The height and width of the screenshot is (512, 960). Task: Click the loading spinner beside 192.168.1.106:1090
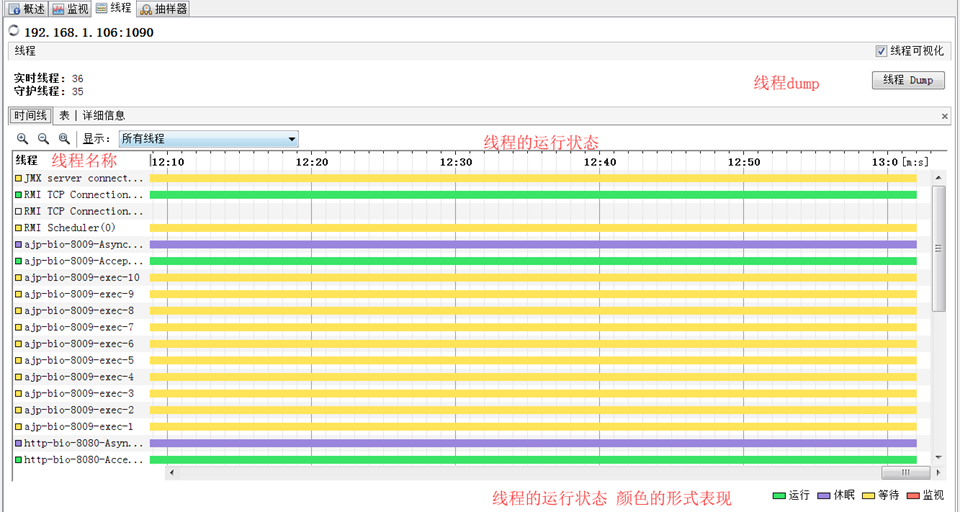13,30
